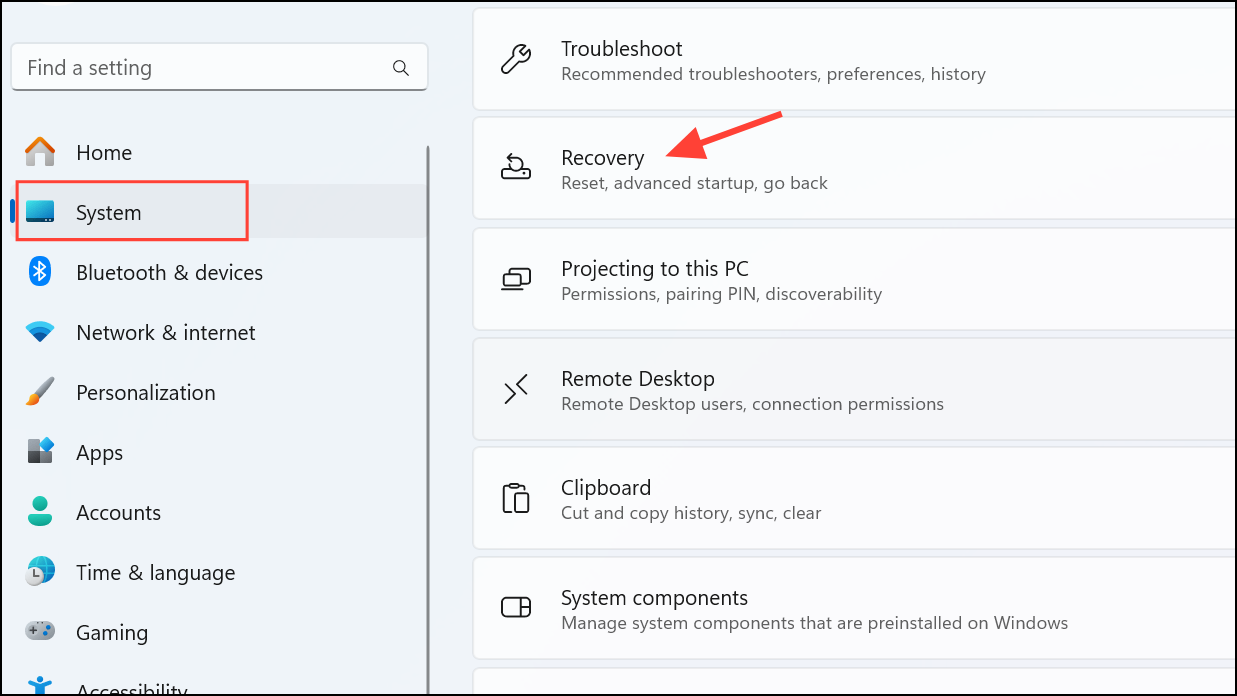The width and height of the screenshot is (1237, 696).
Task: Click the Recovery reset icon
Action: 514,167
